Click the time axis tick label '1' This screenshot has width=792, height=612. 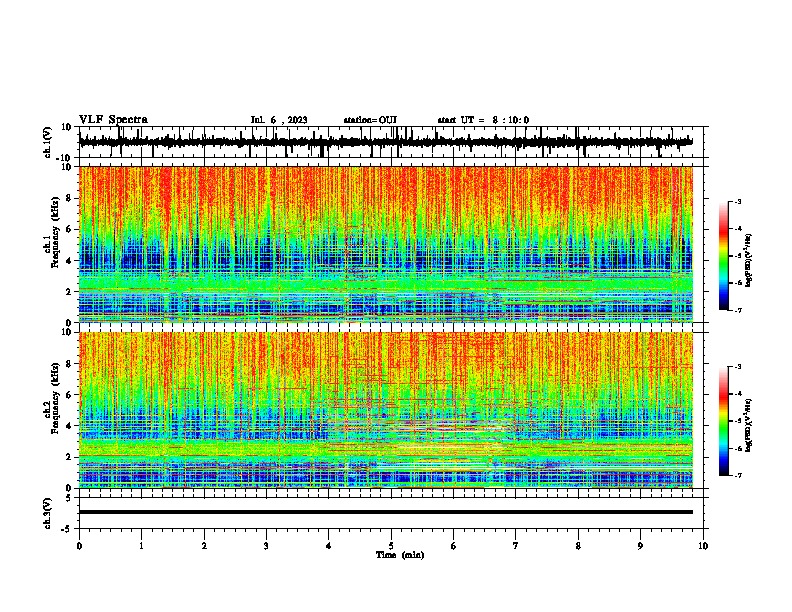point(141,546)
